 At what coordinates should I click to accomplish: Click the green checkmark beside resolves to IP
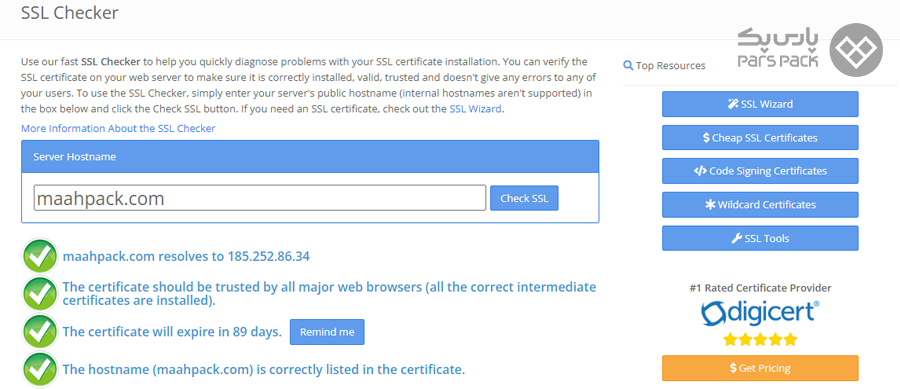pos(40,256)
